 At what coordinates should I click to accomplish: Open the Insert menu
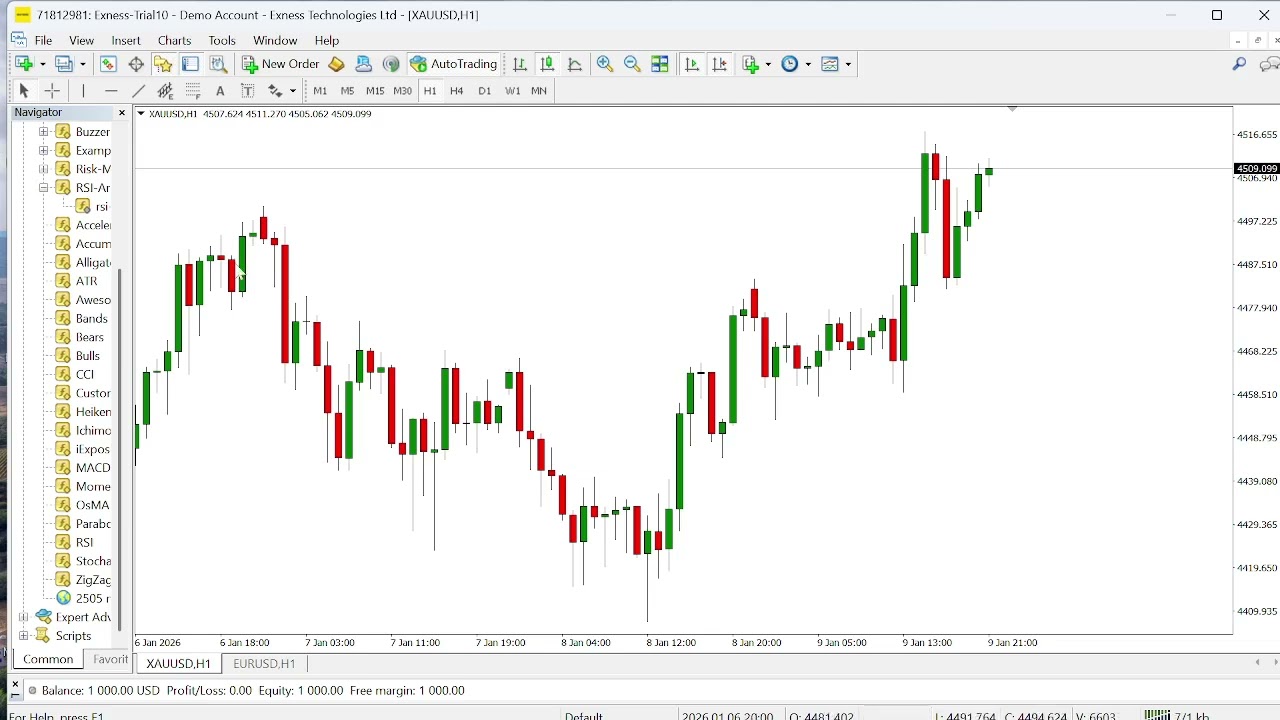click(126, 40)
